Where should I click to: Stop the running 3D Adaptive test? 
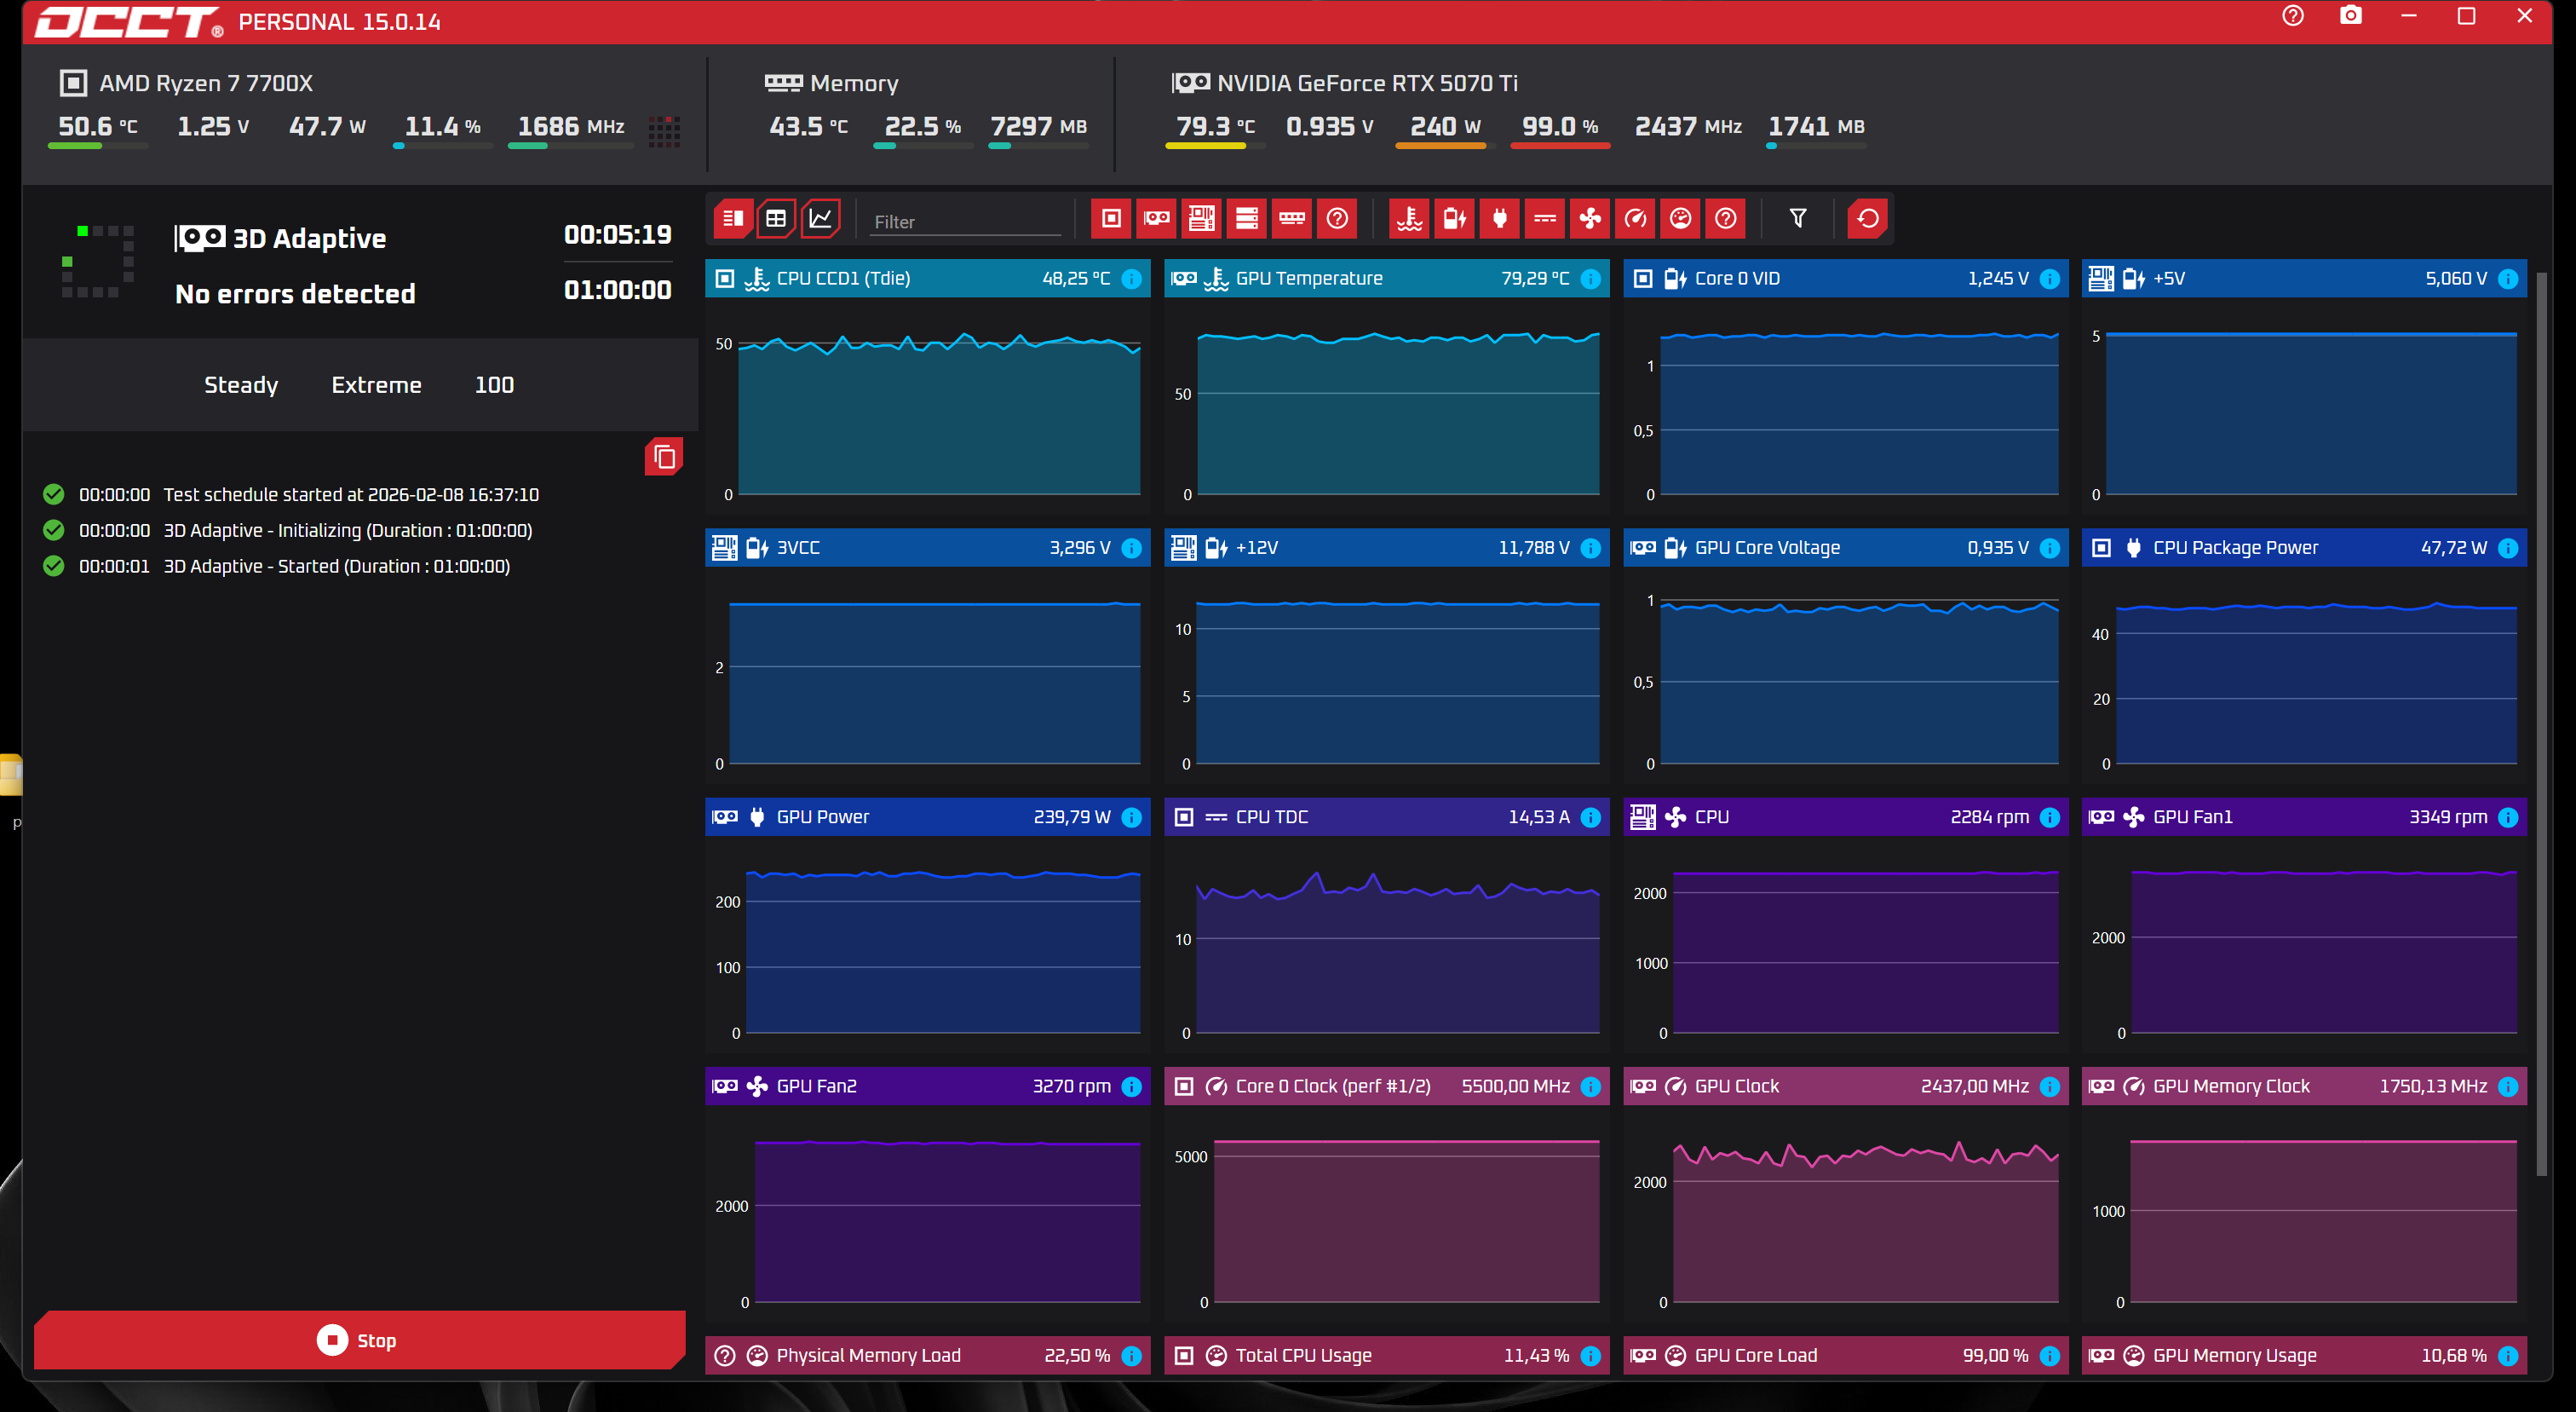point(359,1339)
